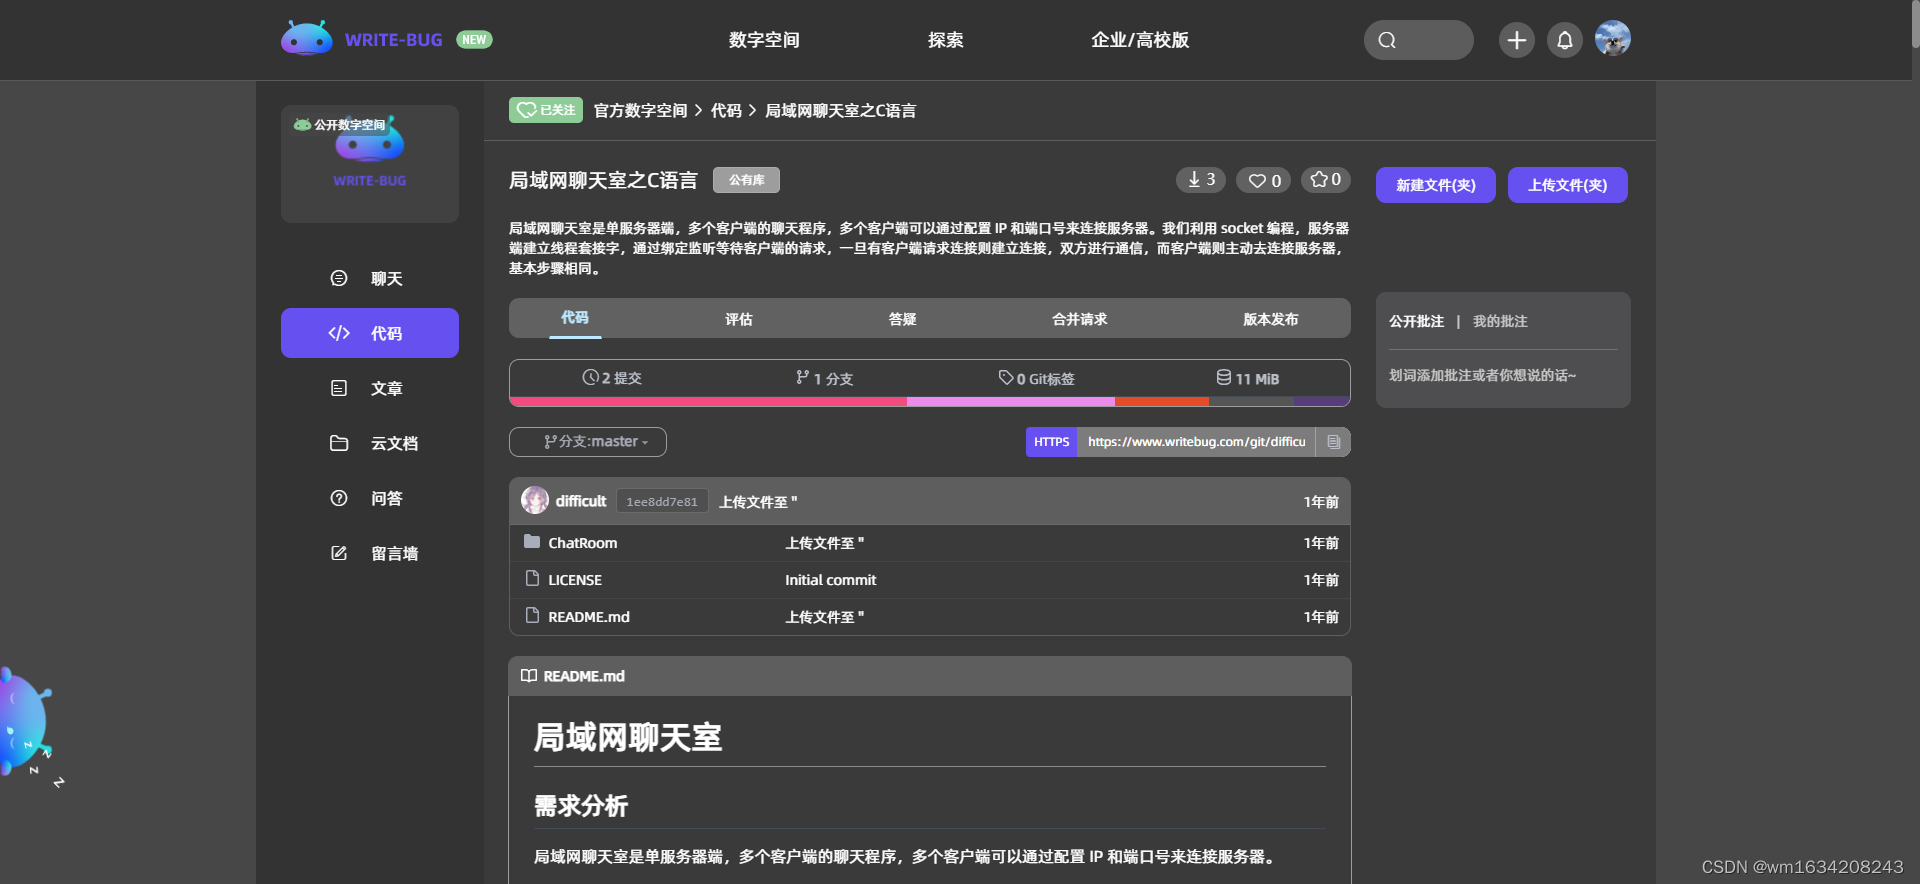Select 代码 in the sidebar
Screen dimensions: 1920x884
tap(370, 333)
